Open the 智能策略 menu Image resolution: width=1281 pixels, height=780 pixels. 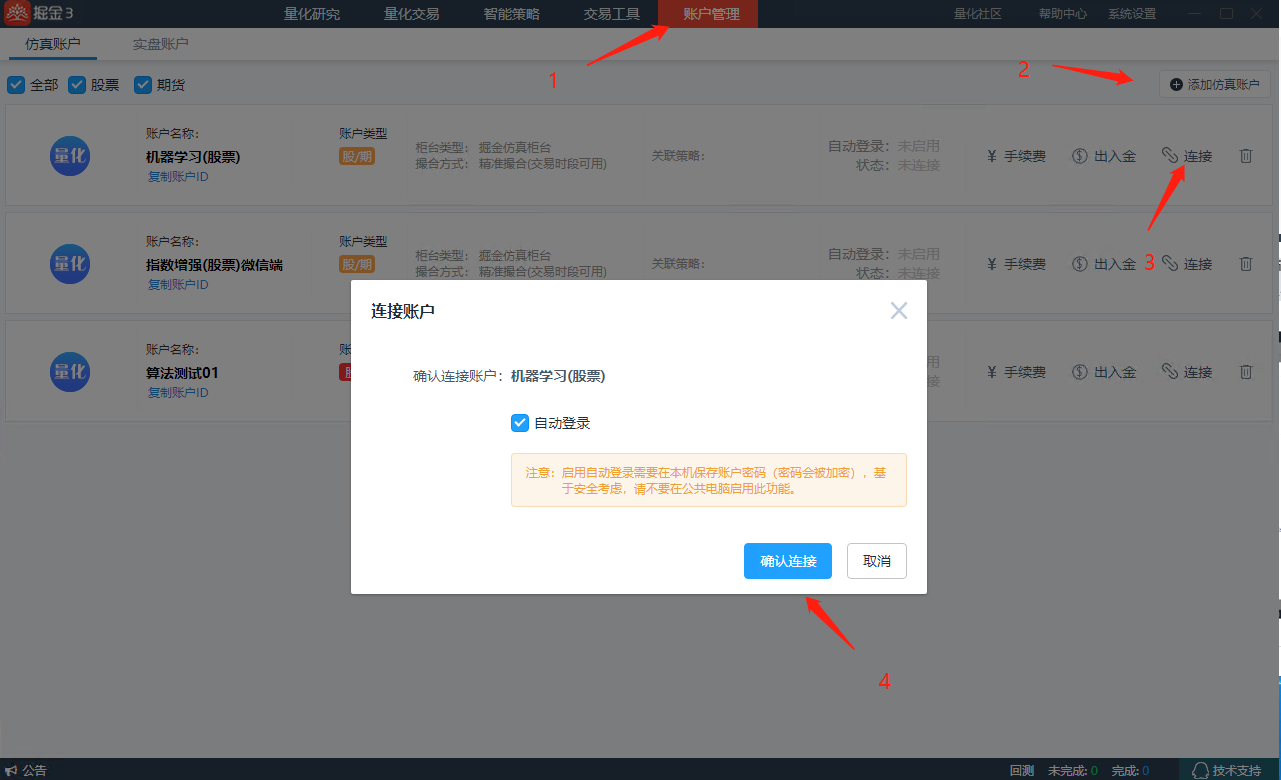pos(511,14)
